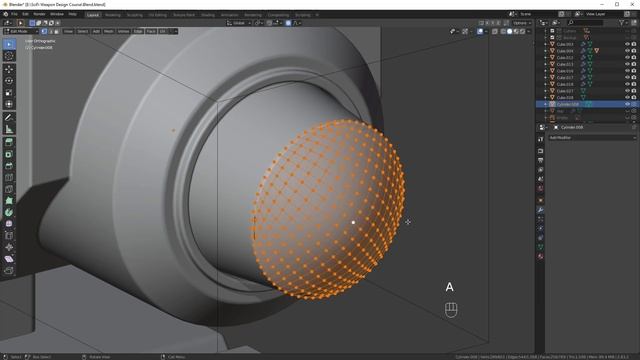Open the Window menu
The width and height of the screenshot is (640, 360).
tap(57, 14)
